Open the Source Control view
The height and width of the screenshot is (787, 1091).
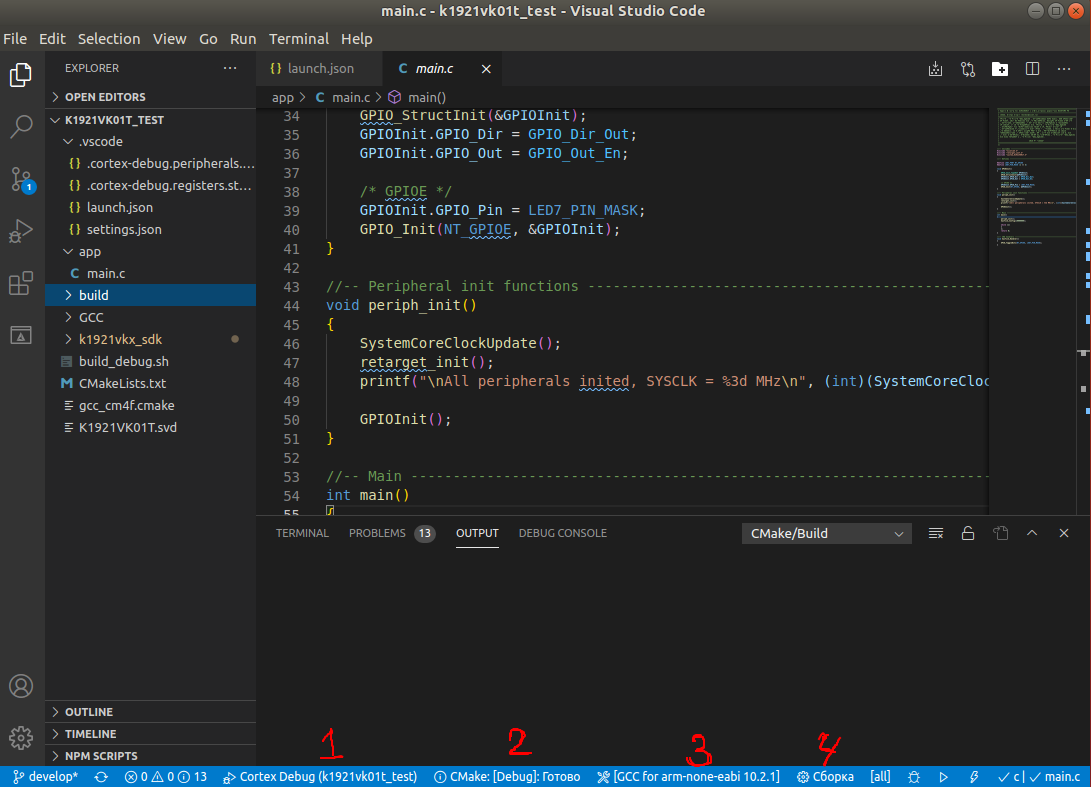(21, 179)
